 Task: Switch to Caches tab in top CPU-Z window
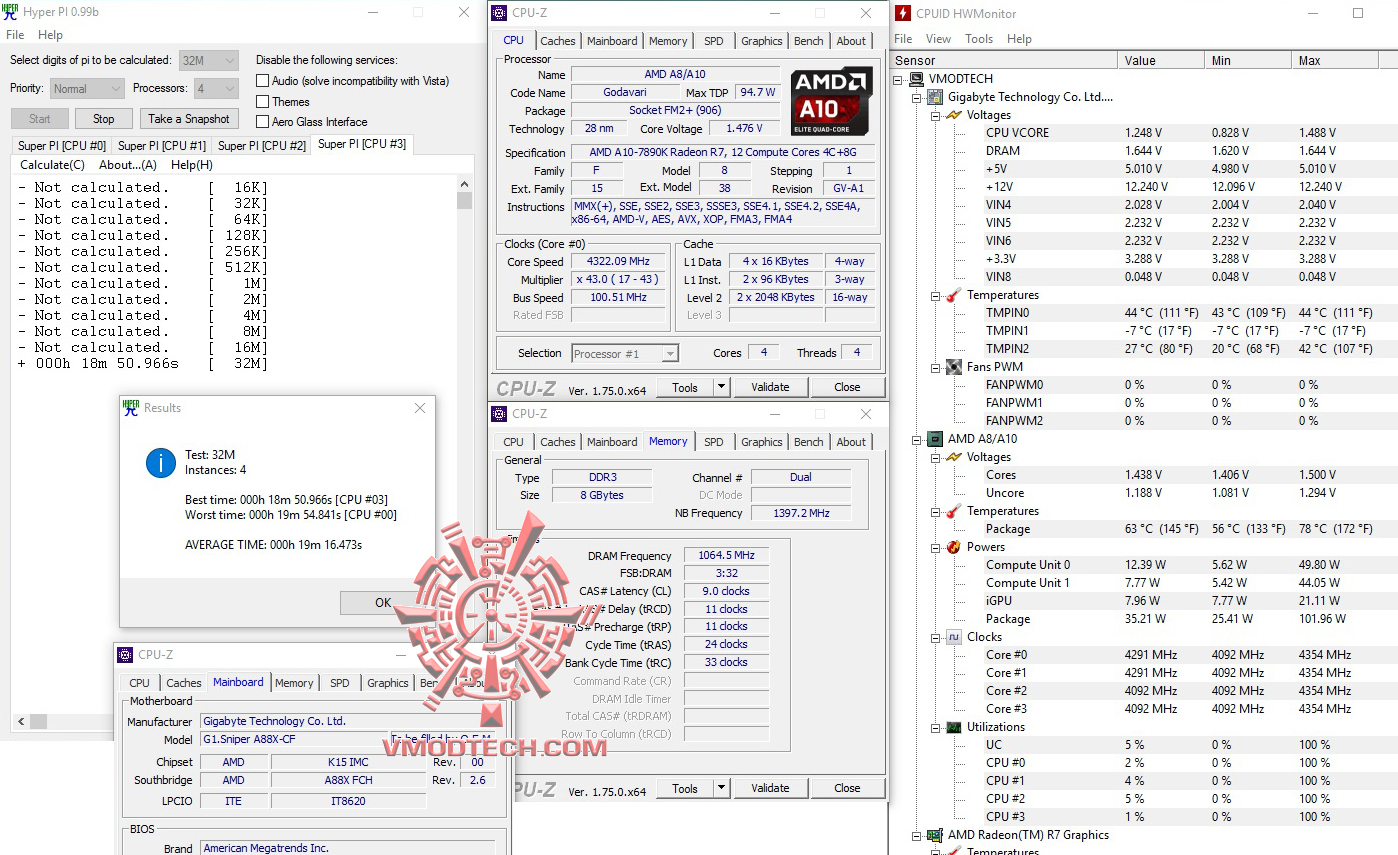pyautogui.click(x=558, y=41)
